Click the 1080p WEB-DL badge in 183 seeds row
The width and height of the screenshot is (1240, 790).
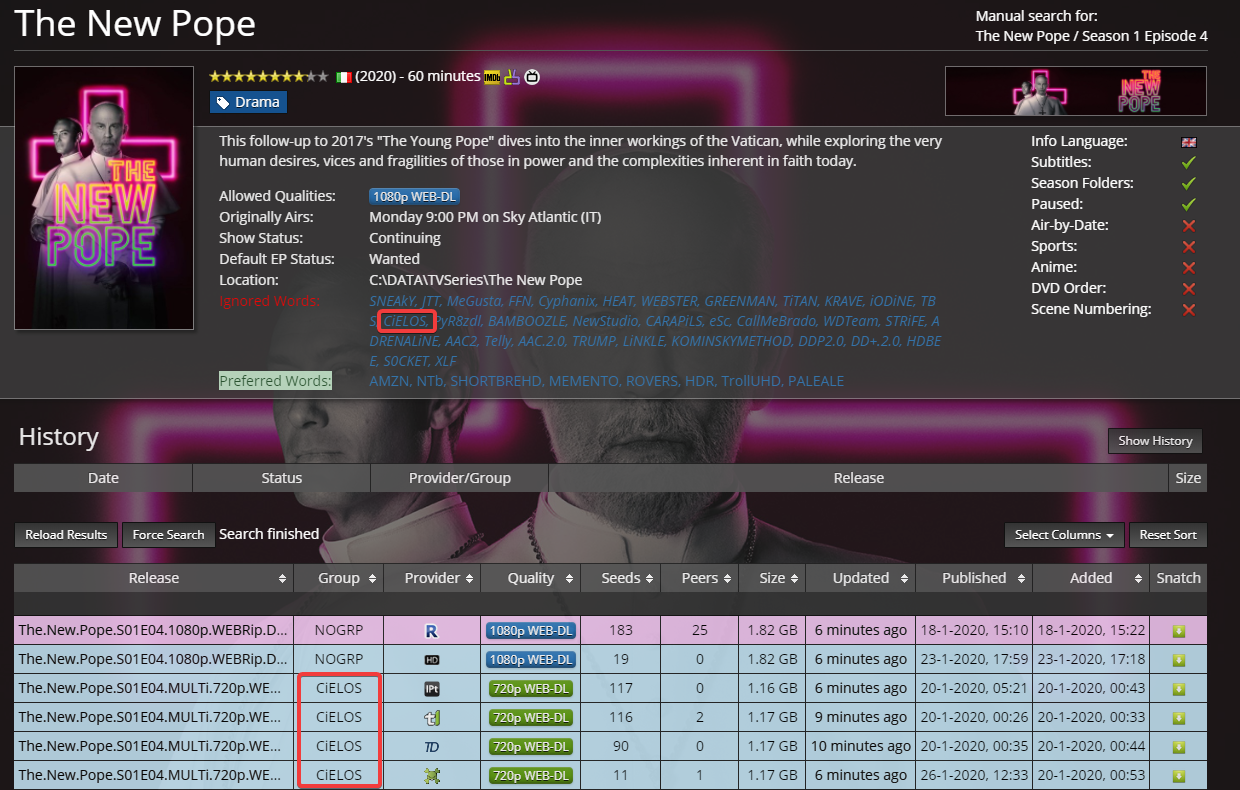531,631
